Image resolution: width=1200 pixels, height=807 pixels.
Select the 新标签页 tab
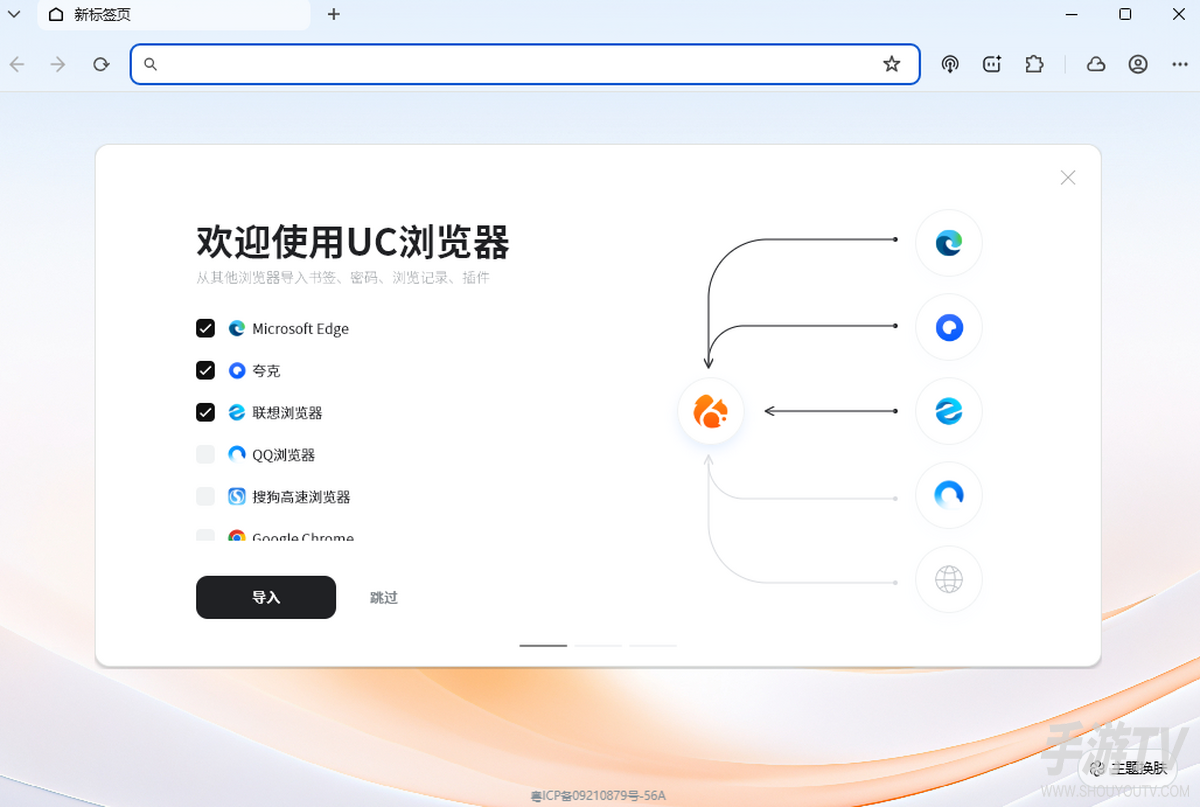tap(173, 15)
